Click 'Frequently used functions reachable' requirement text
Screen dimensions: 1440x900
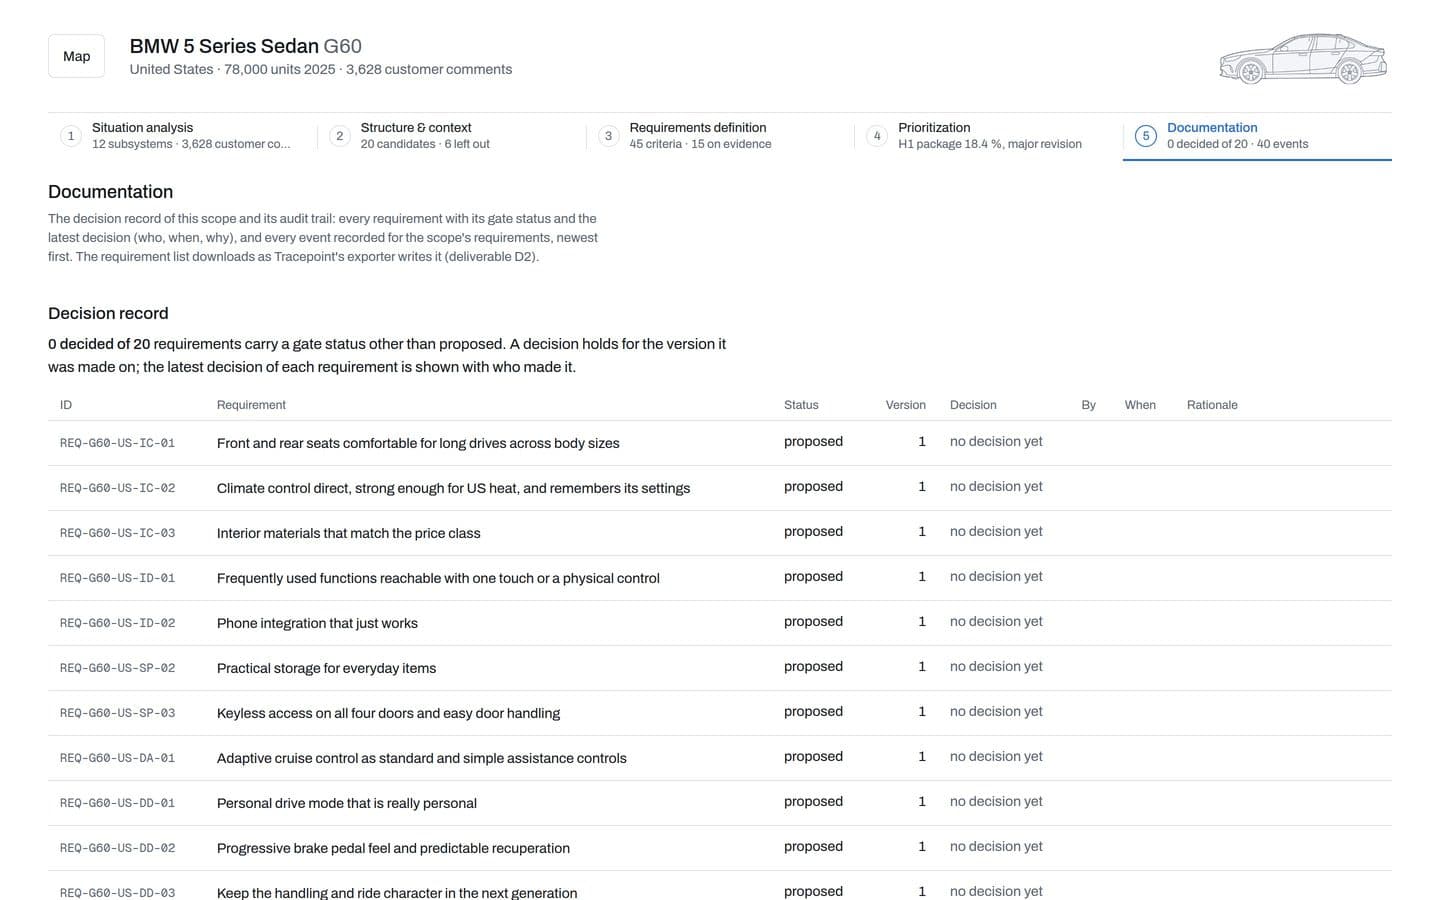[x=438, y=578]
